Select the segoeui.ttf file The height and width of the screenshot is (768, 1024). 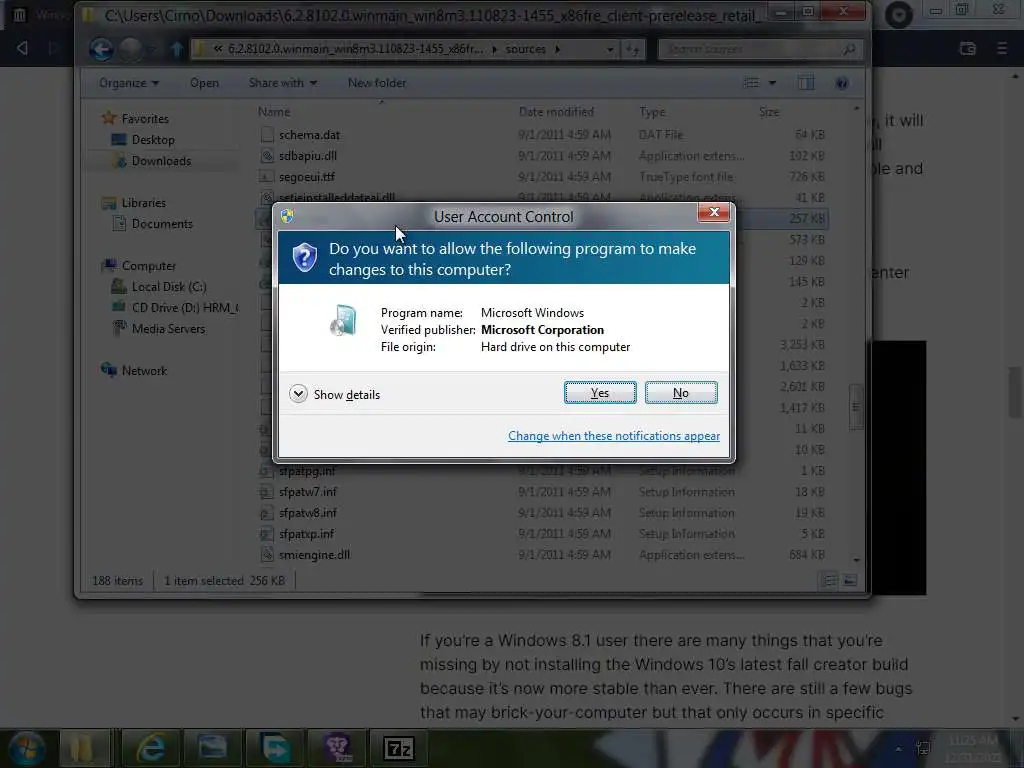542,176
